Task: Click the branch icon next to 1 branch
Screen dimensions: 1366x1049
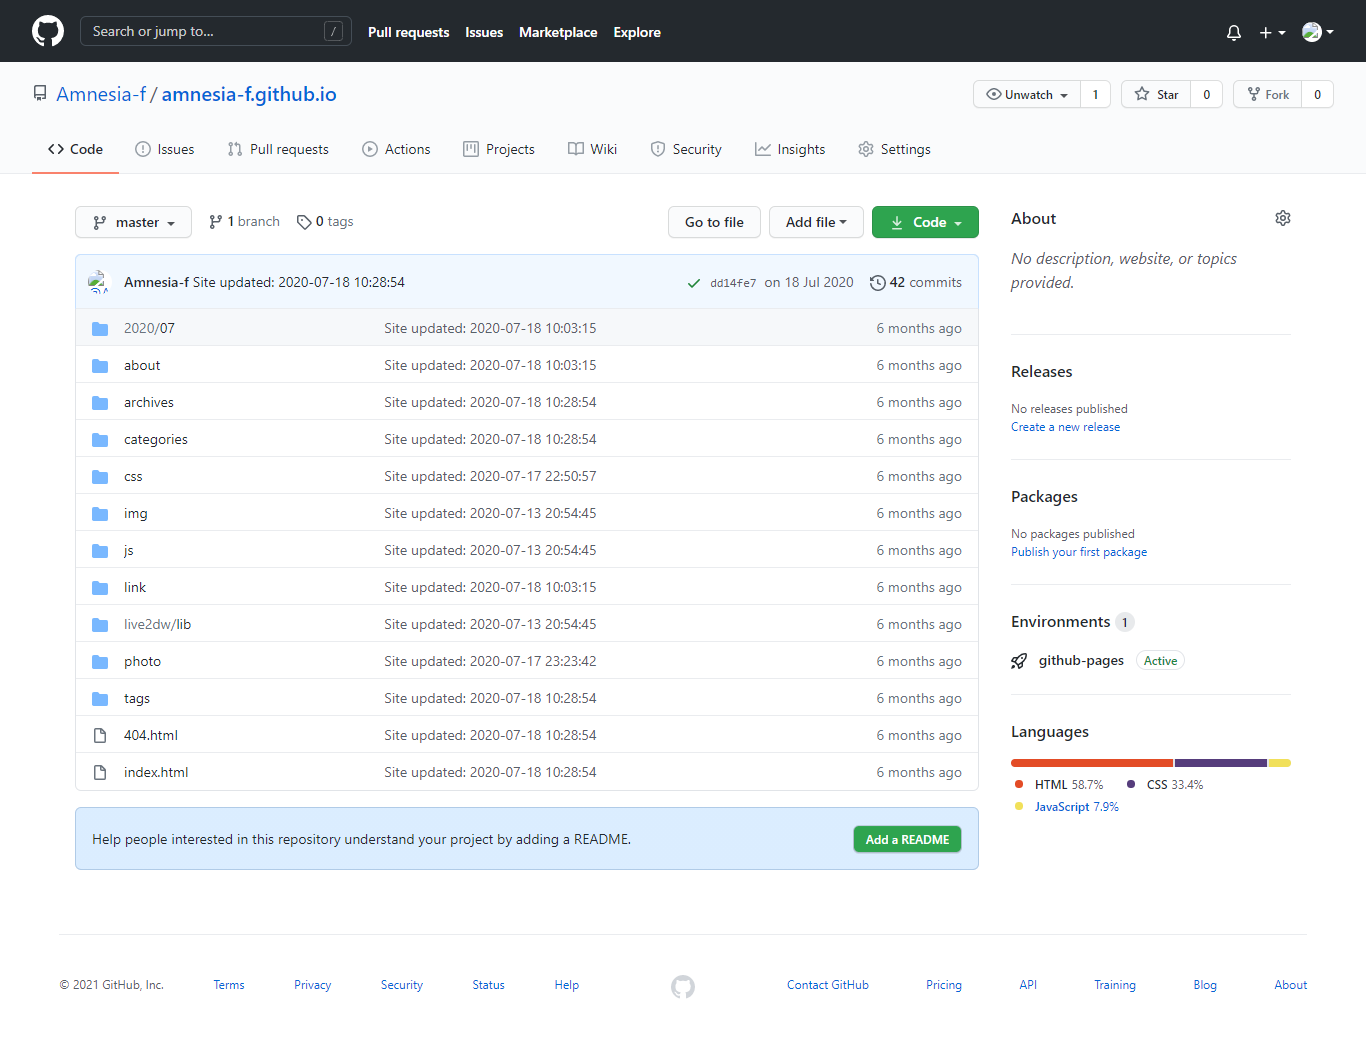Action: (x=215, y=222)
